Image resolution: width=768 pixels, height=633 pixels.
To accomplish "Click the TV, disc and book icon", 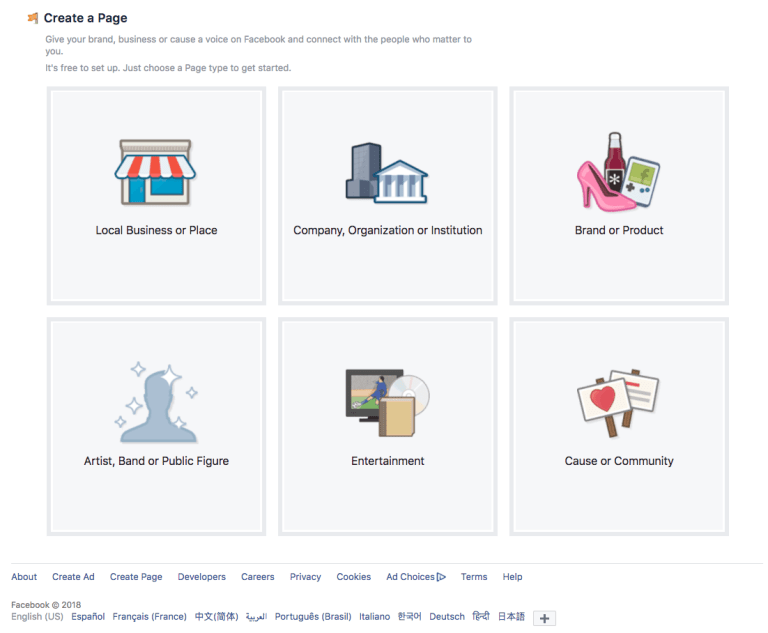I will (387, 403).
